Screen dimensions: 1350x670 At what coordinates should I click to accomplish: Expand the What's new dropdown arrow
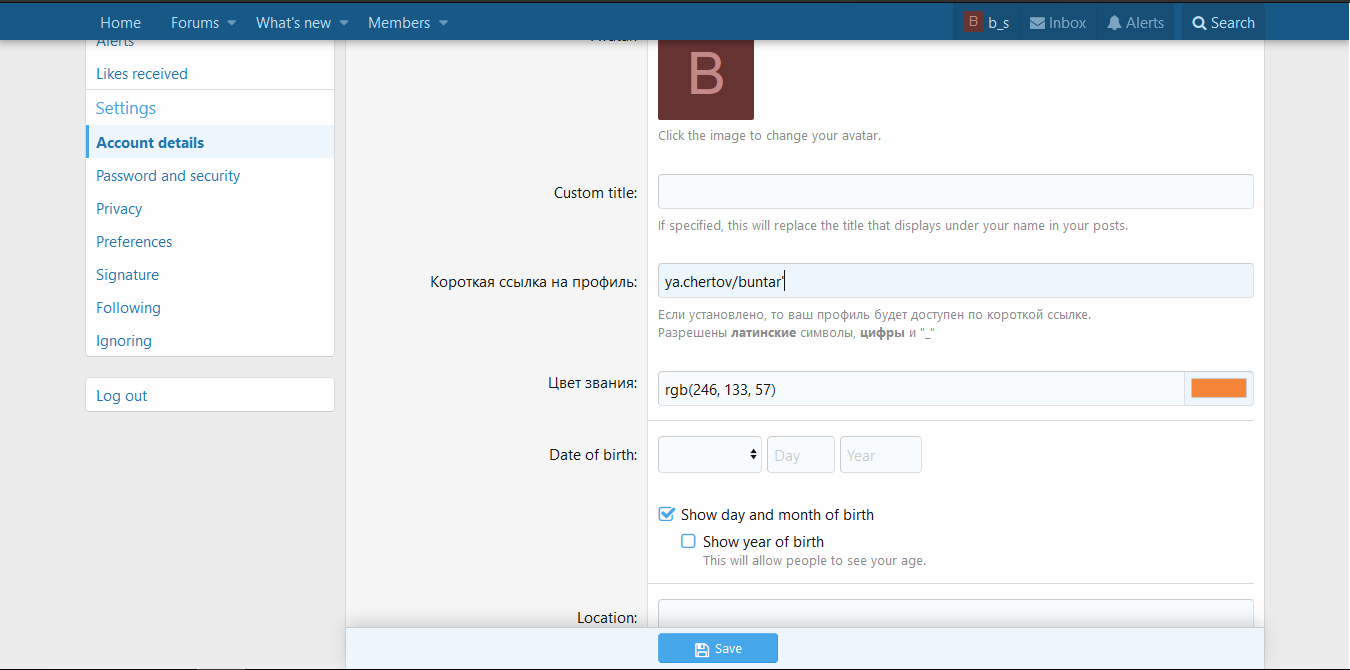344,23
